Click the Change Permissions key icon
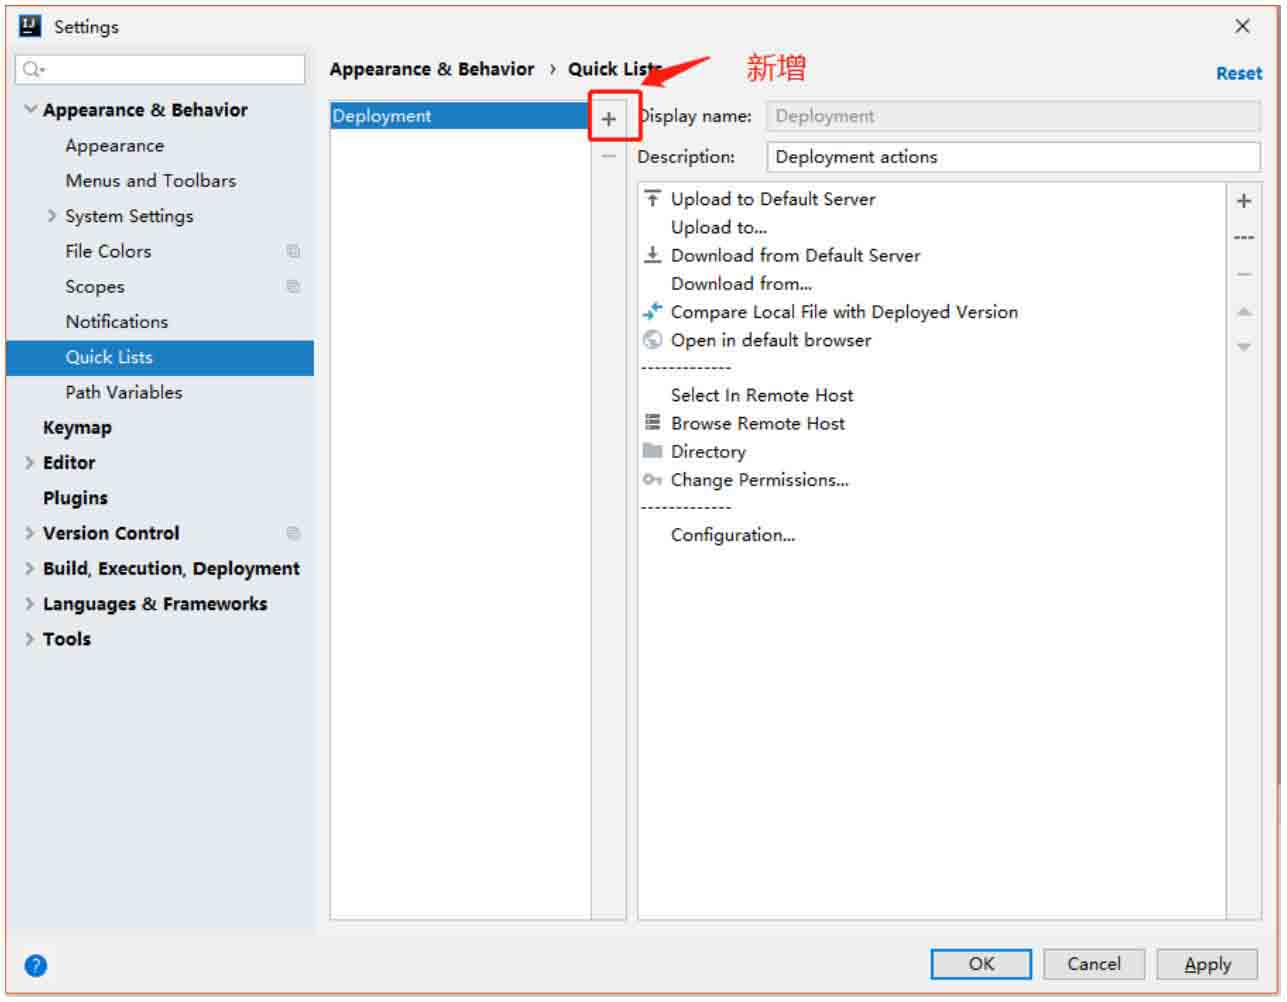This screenshot has height=1002, width=1287. point(653,480)
